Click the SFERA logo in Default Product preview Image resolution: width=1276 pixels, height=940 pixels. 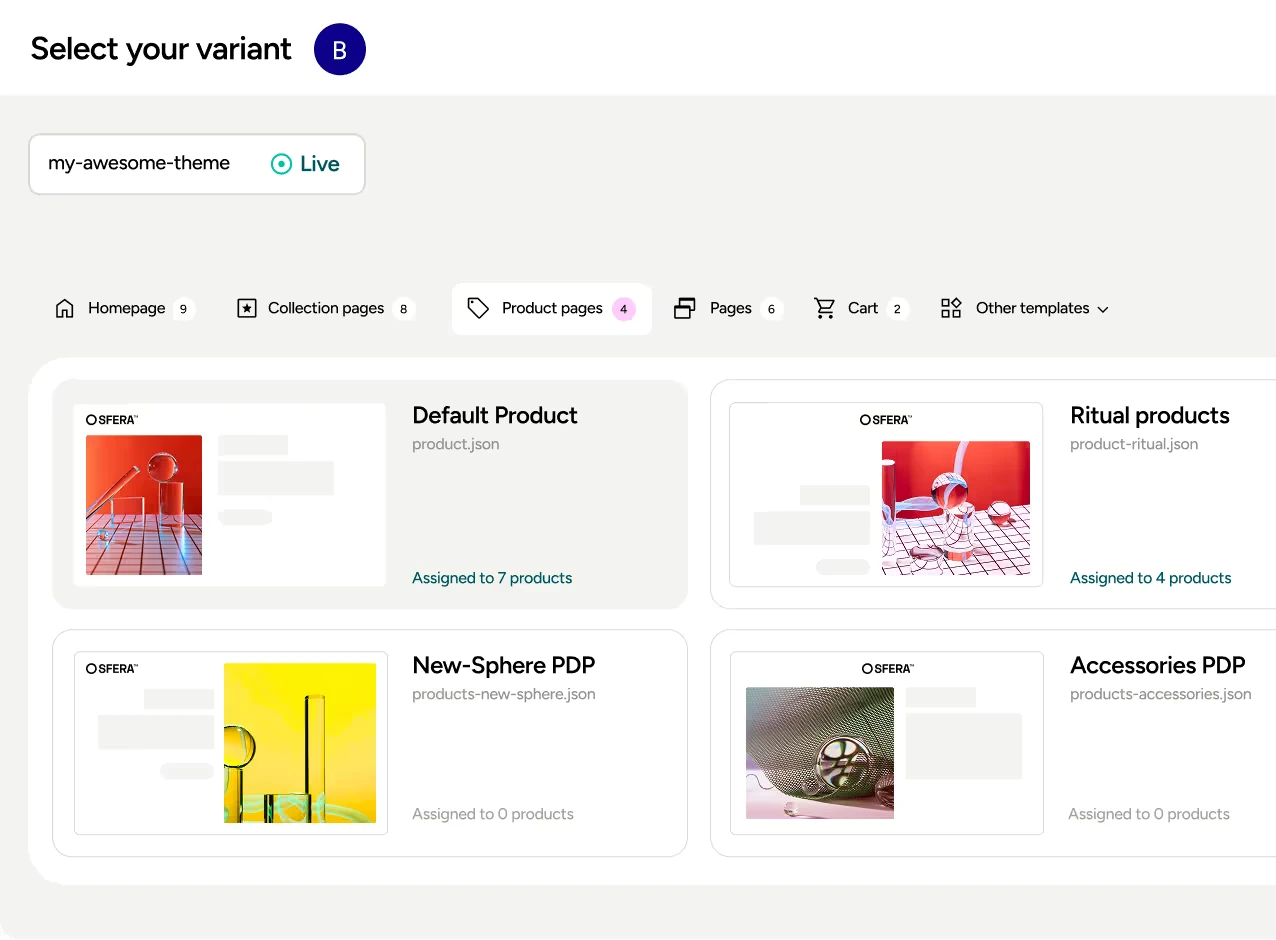[112, 420]
